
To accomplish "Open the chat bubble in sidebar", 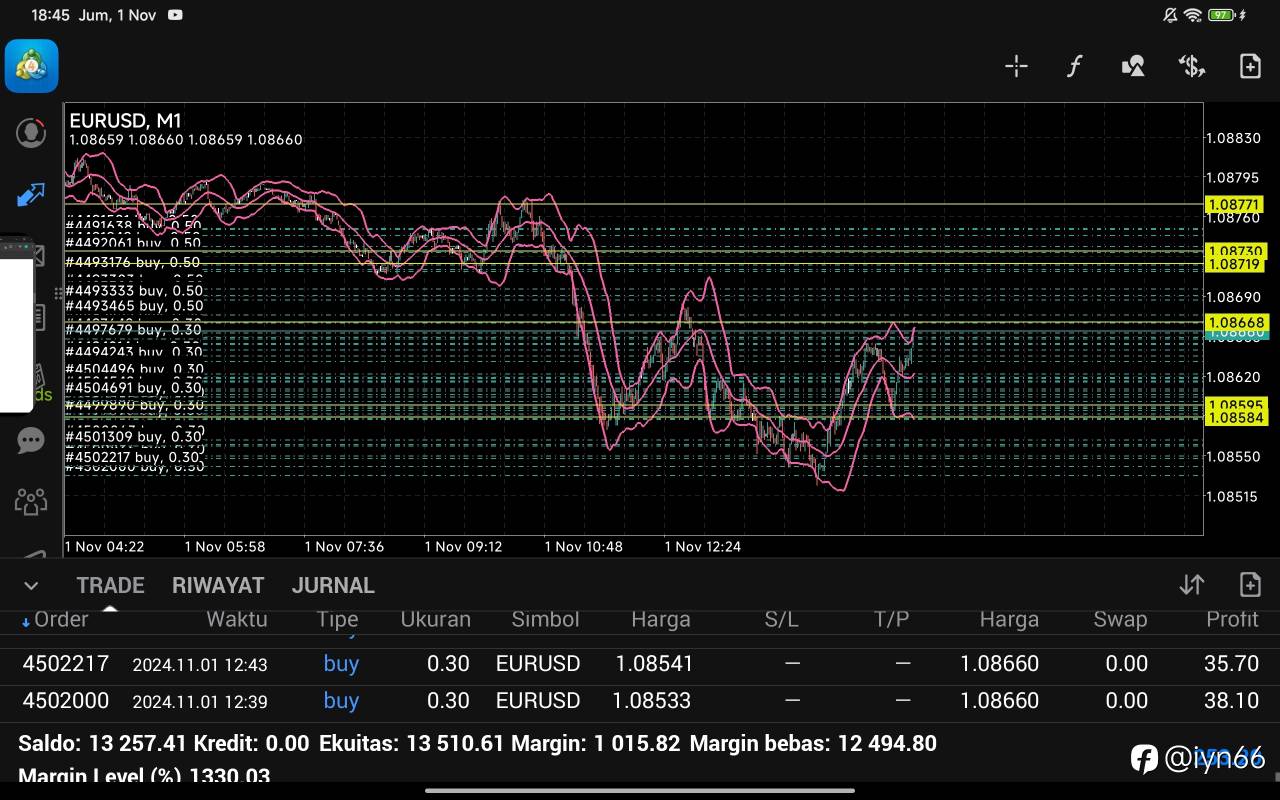I will 31,440.
